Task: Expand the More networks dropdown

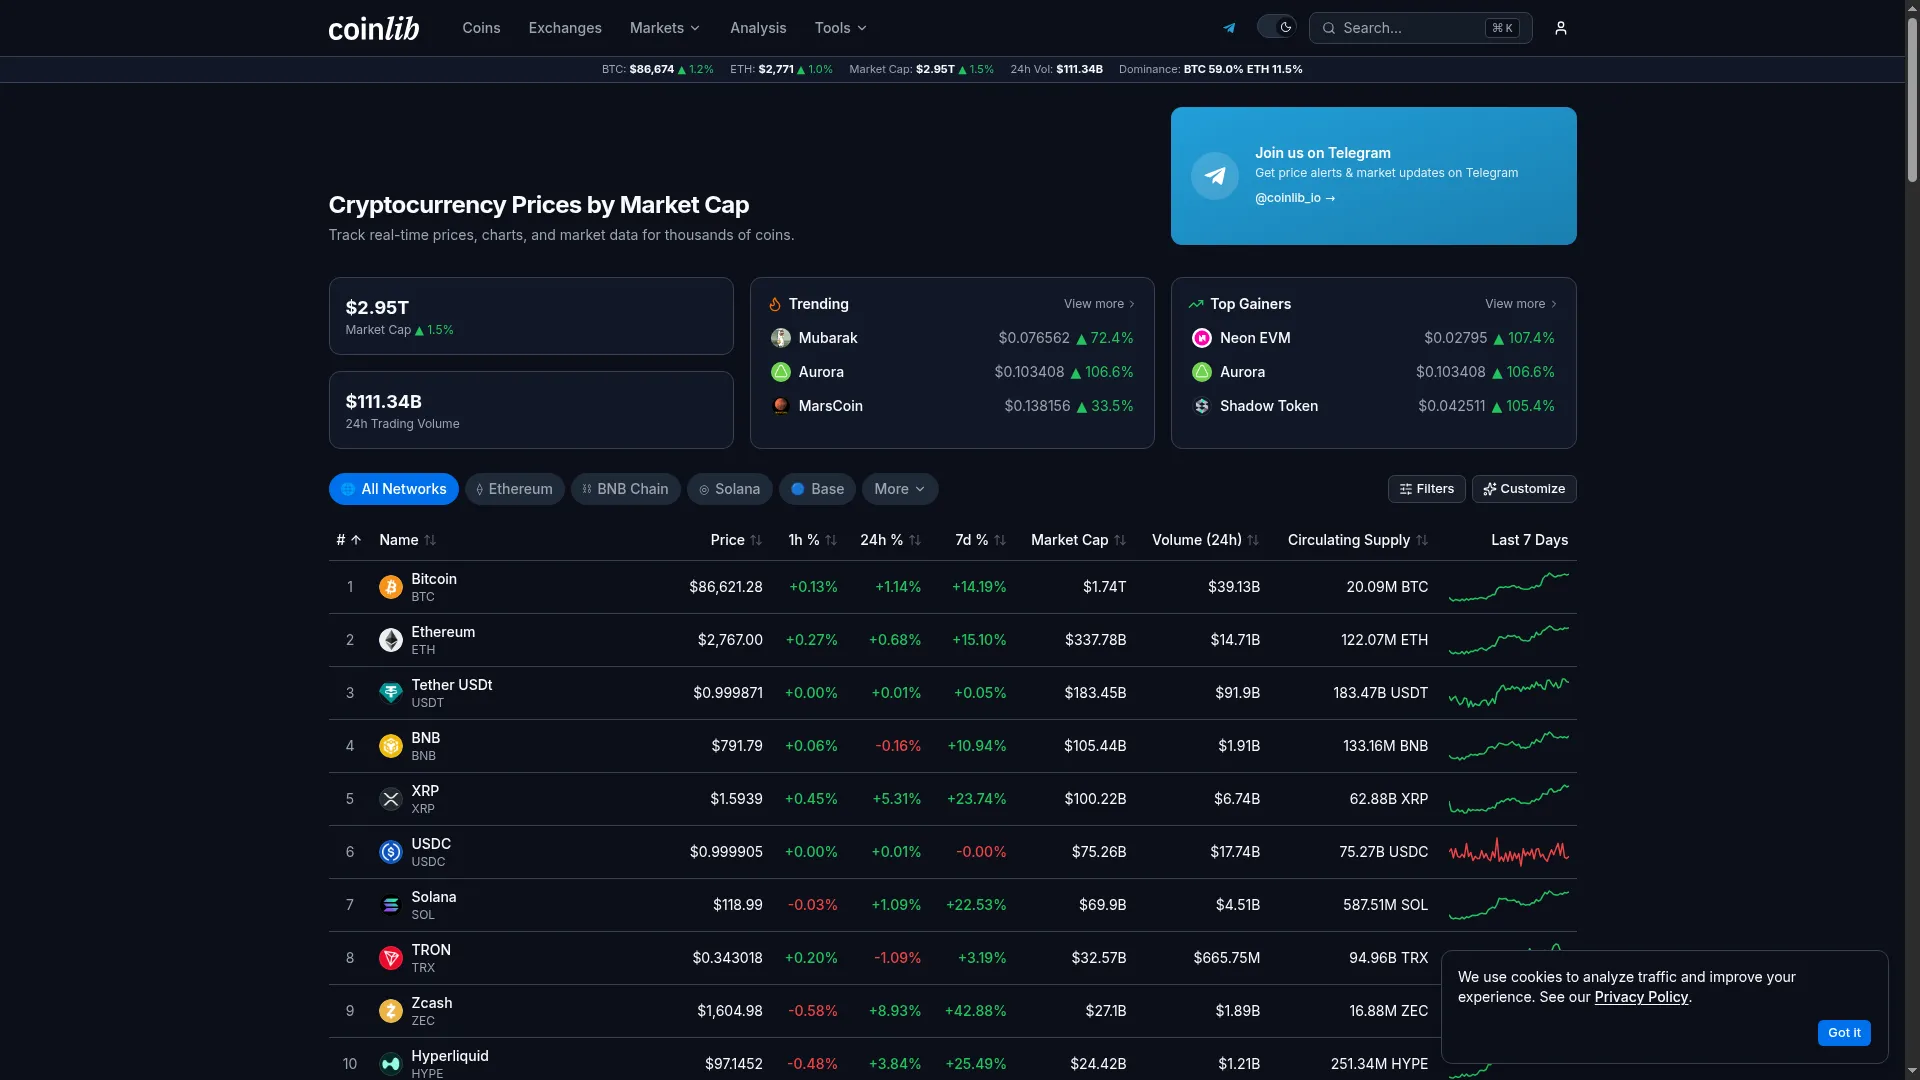Action: (x=900, y=489)
